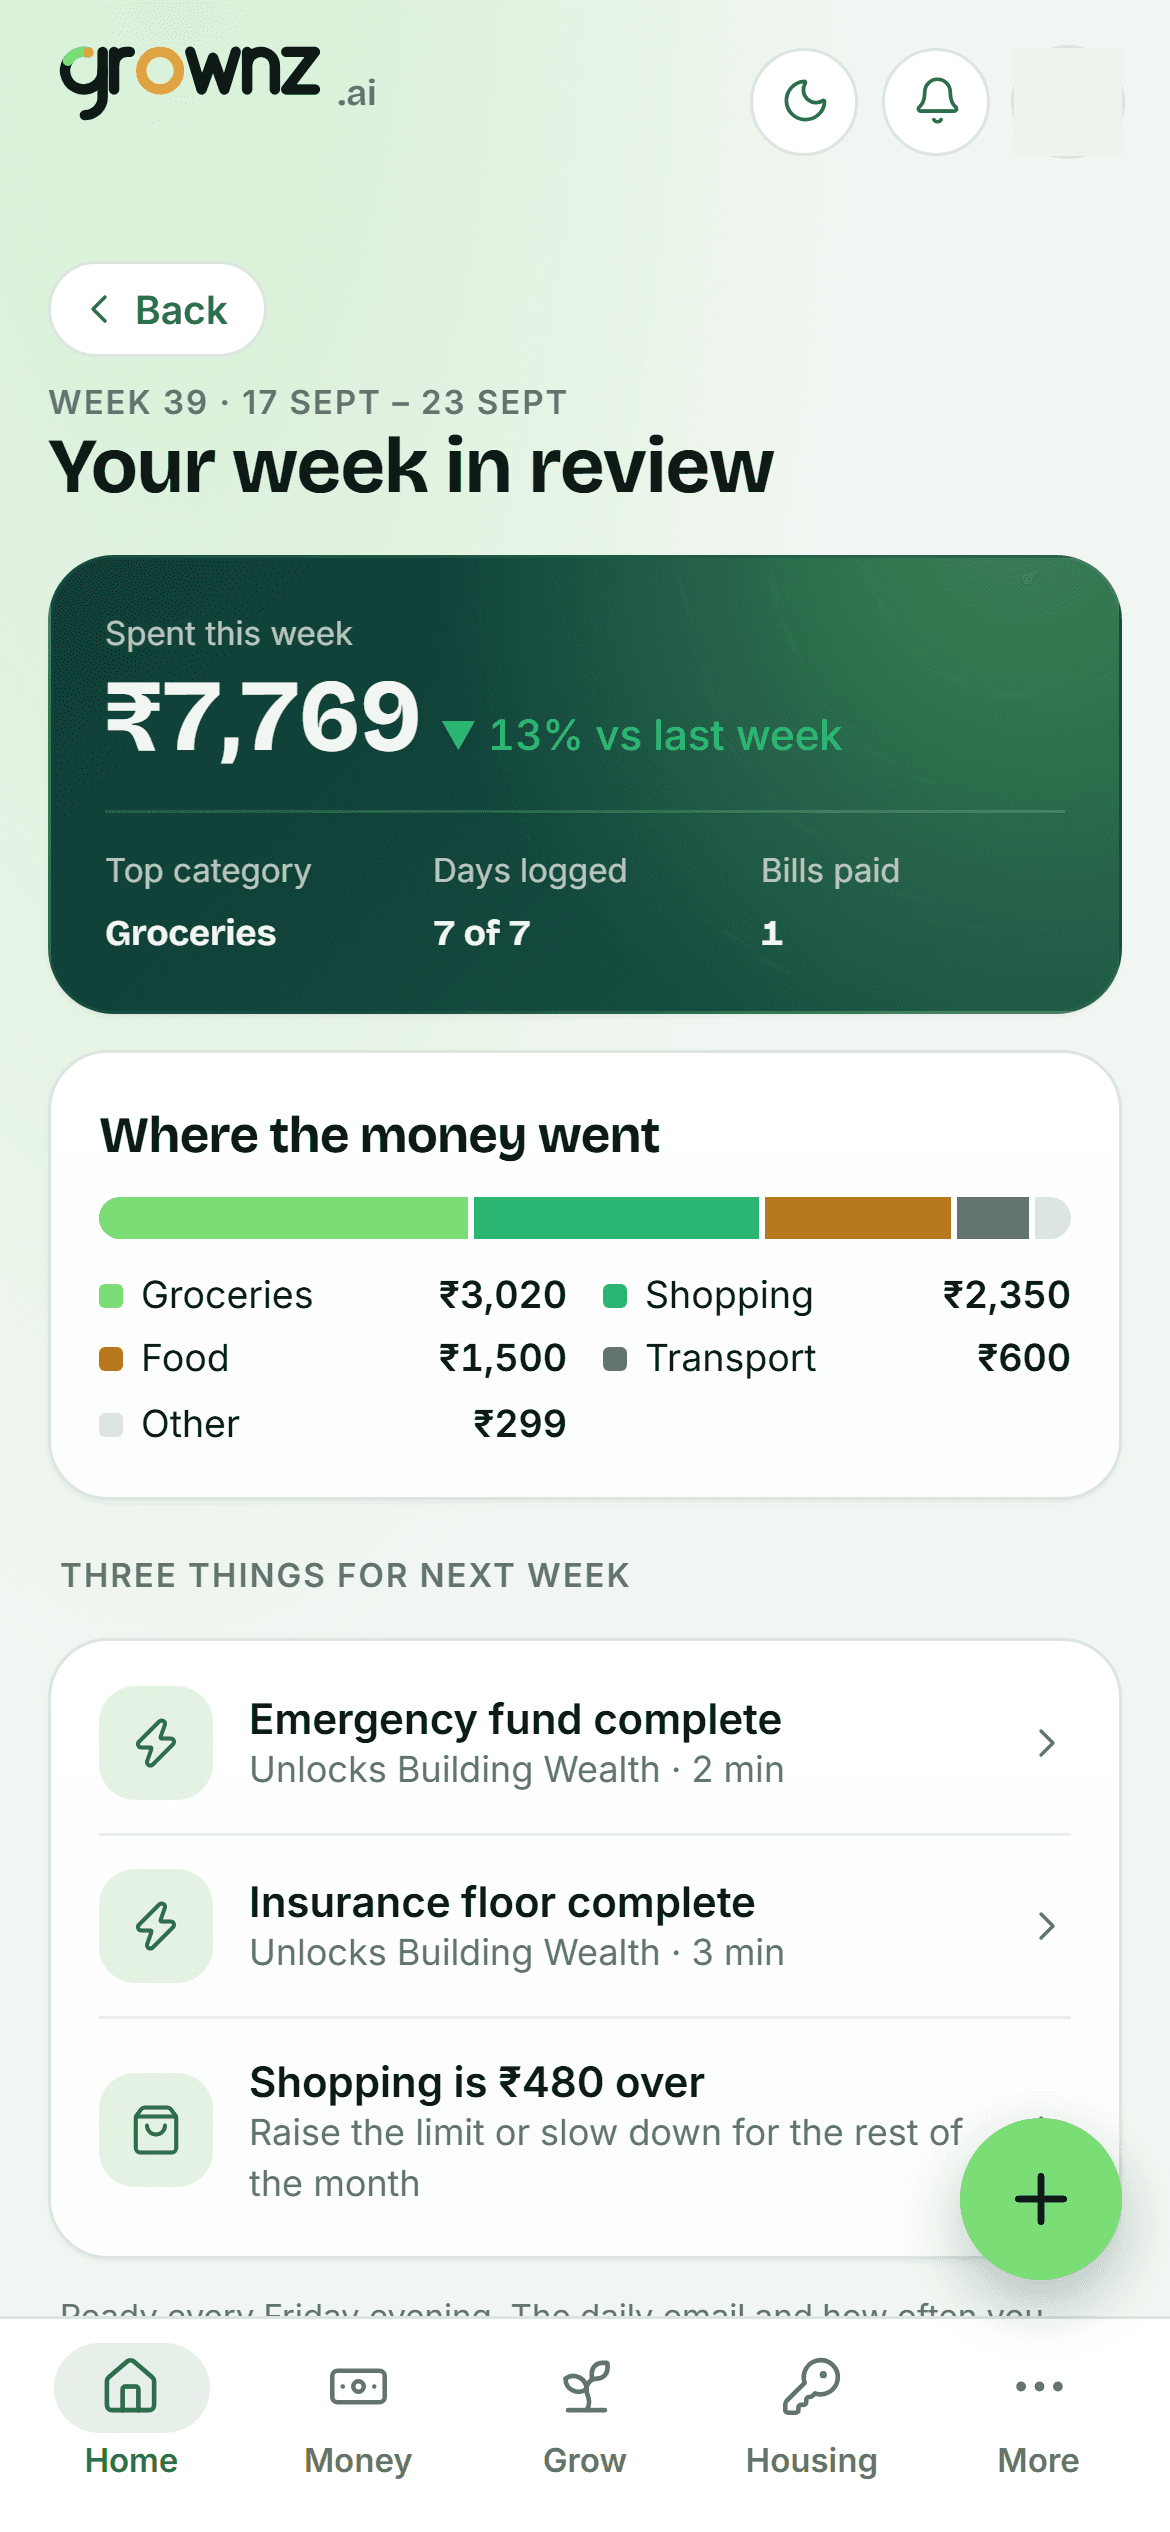Viewport: 1170px width, 2532px height.
Task: Expand Insurance floor complete chevron
Action: point(1046,1926)
